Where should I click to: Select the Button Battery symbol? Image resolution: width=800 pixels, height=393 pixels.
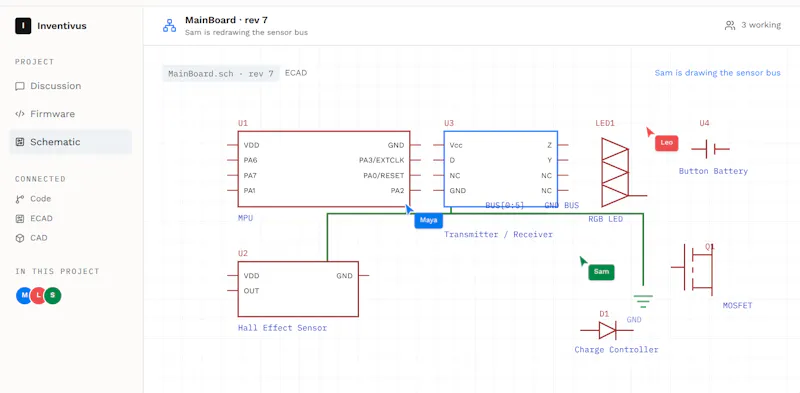710,149
